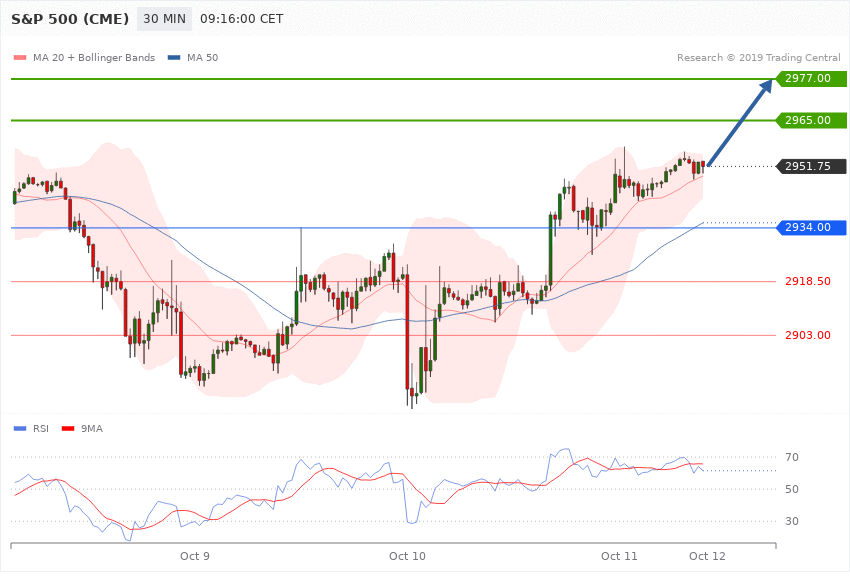Click the 2951.75 current price tag
The image size is (850, 576).
[811, 166]
